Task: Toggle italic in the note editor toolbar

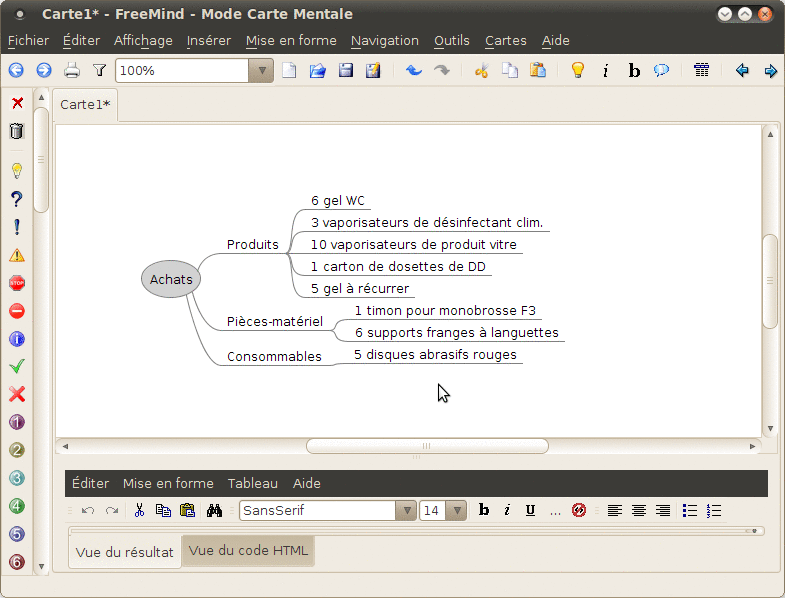Action: coord(507,510)
